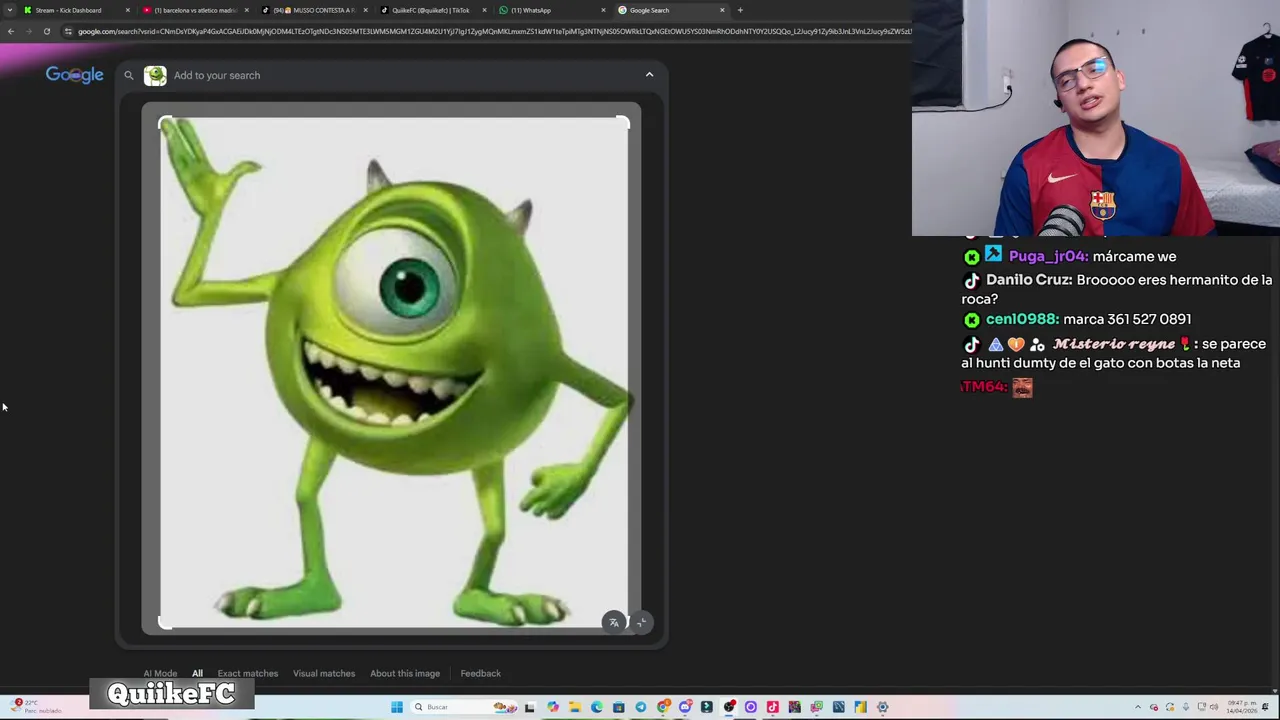The width and height of the screenshot is (1280, 720).
Task: Click chat username cen10988
Action: tap(1022, 319)
